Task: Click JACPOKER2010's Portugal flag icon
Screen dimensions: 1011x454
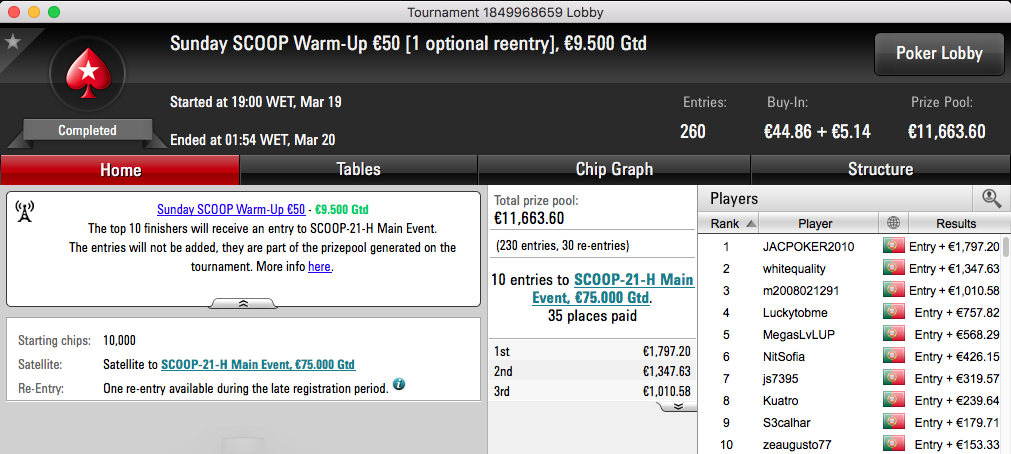Action: pos(893,246)
